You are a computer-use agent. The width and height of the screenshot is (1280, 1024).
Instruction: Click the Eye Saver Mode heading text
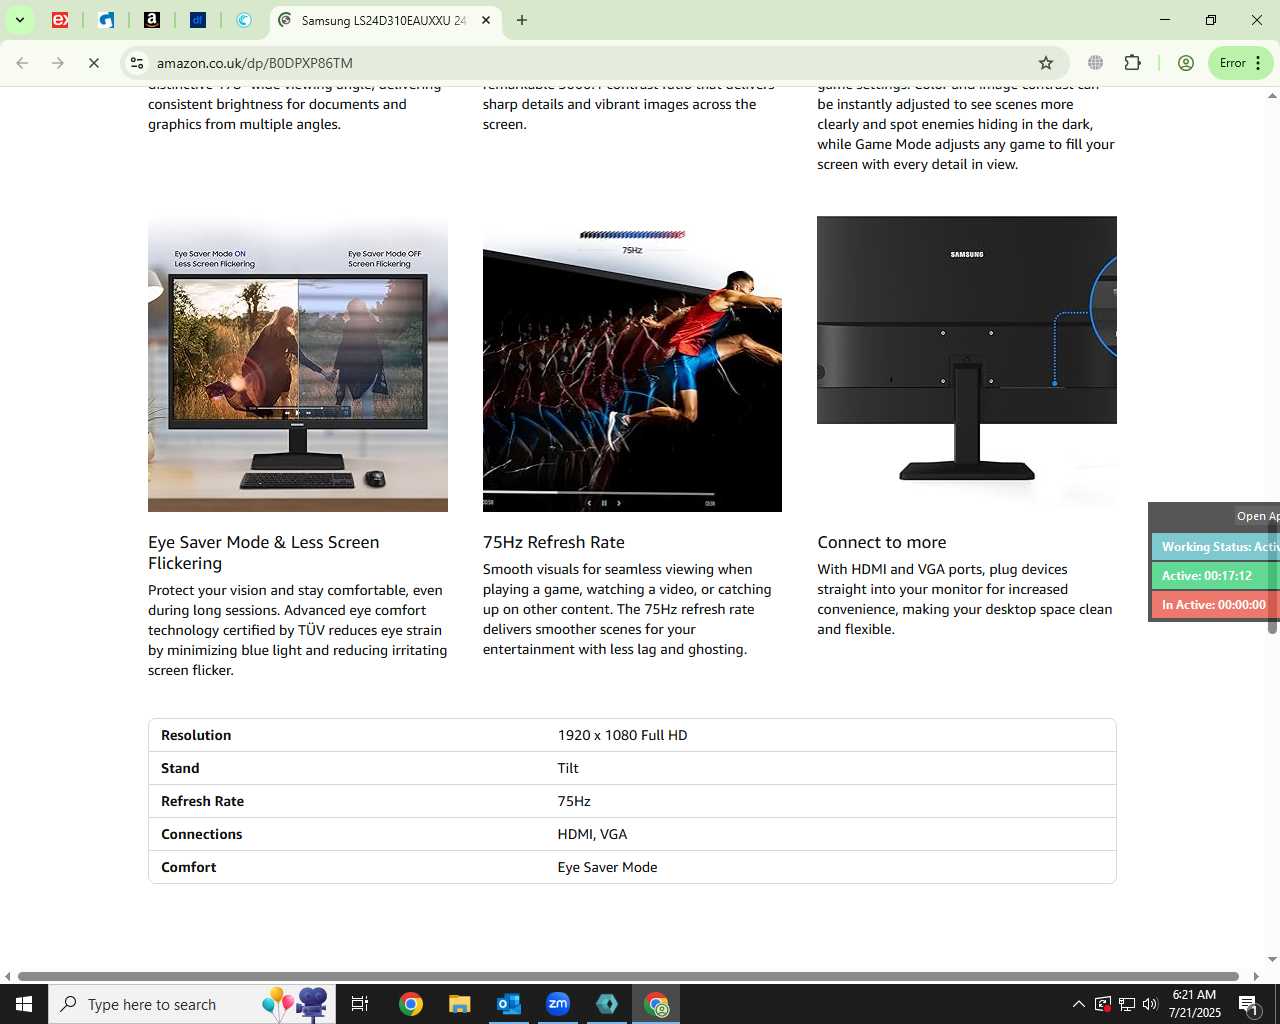[x=264, y=552]
